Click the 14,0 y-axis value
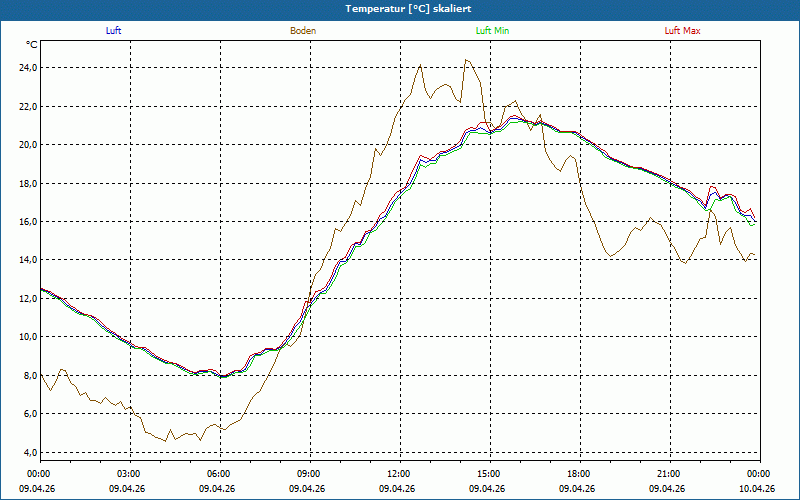 pos(28,260)
